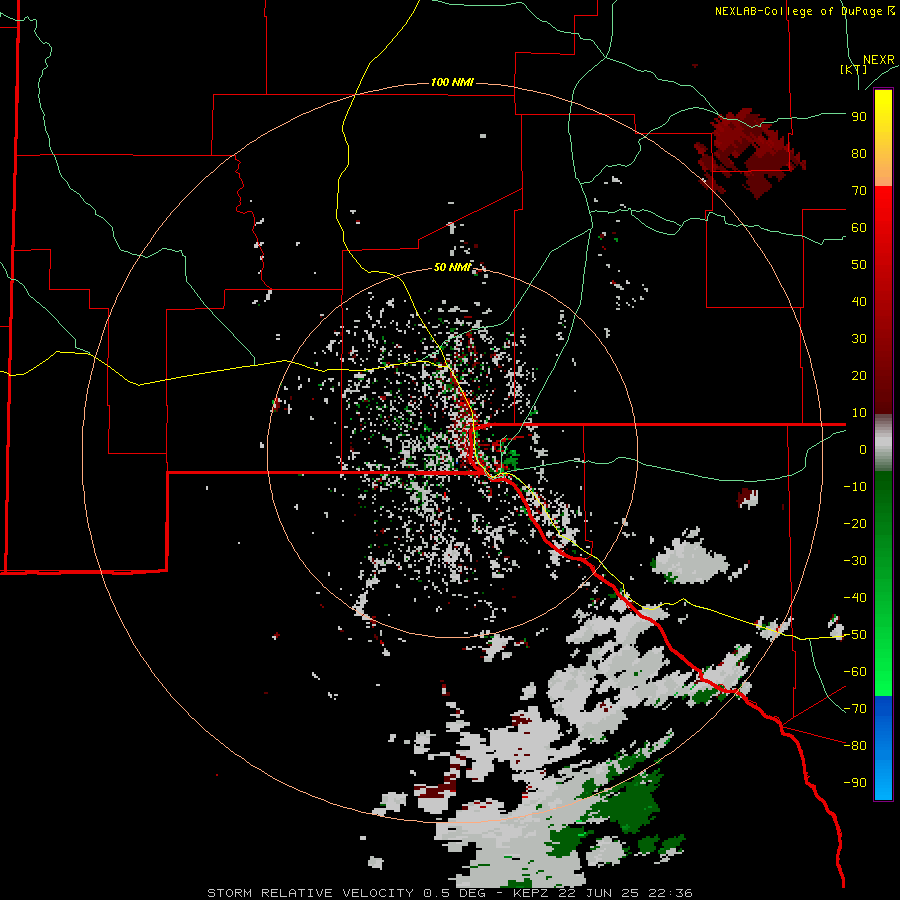Click the positive 30 scale value
Screen dimensions: 900x900
point(859,339)
